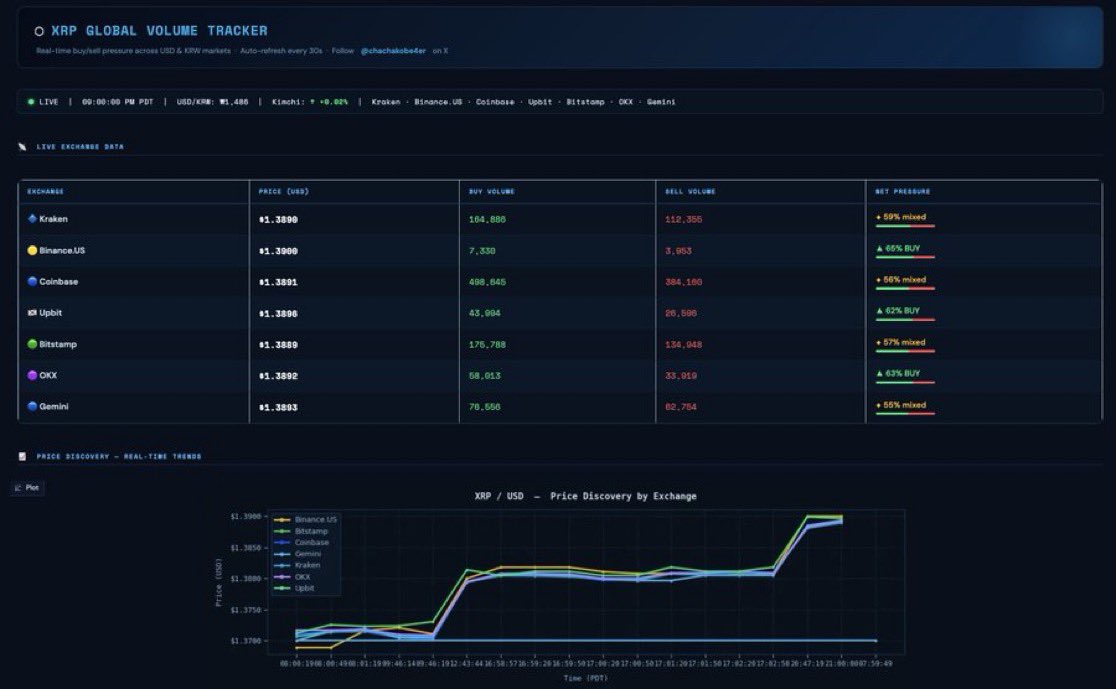Click the 09:00:00 PM PDT clock in status bar
Image resolution: width=1116 pixels, height=689 pixels.
[117, 102]
